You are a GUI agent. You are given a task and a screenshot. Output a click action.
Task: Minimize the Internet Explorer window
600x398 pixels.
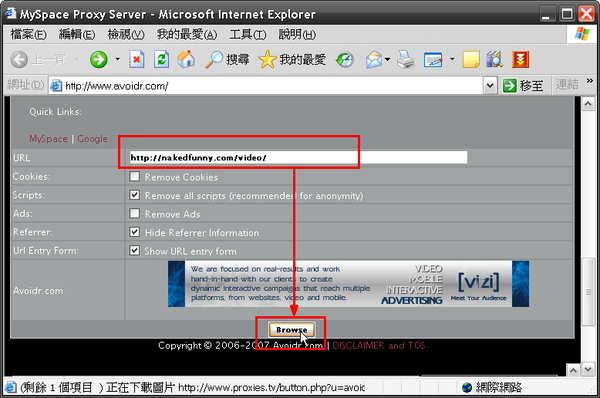tap(547, 14)
